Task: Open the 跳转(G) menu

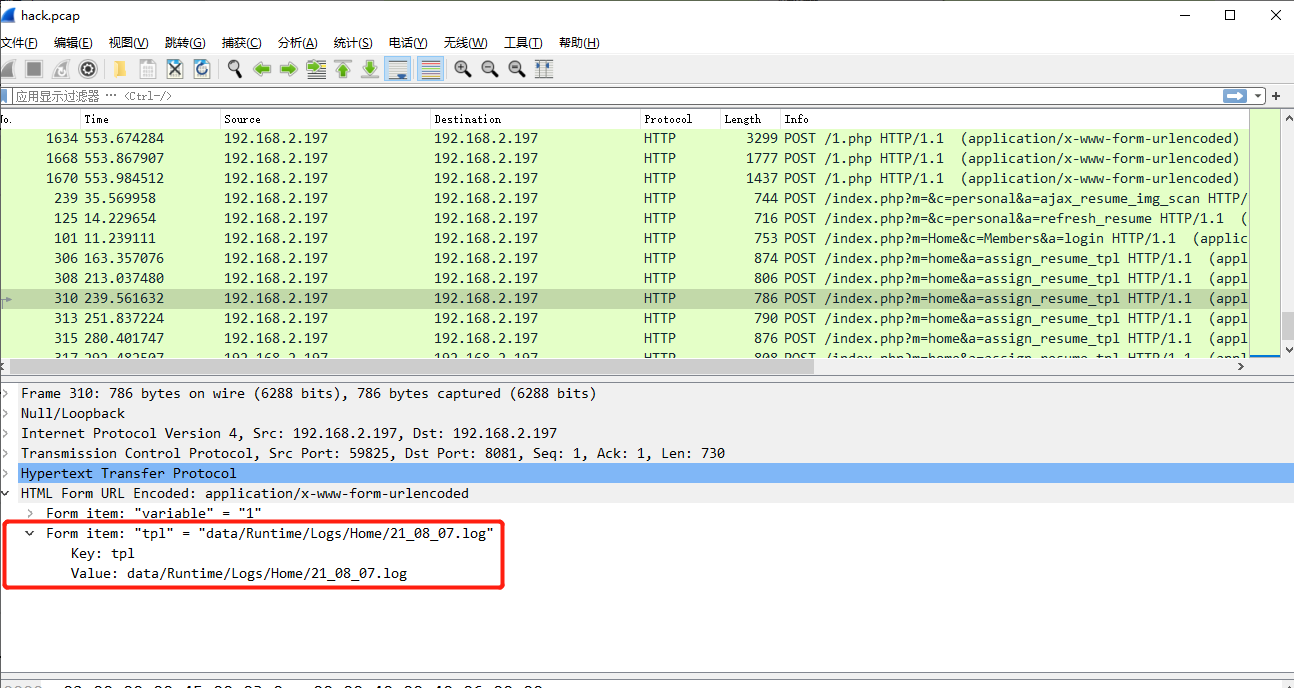Action: 185,43
